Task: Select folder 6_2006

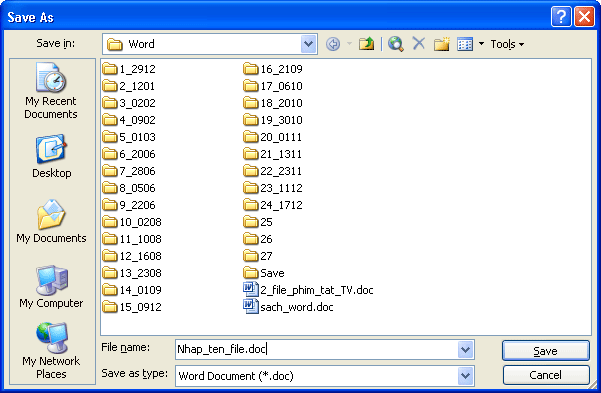Action: 129,154
